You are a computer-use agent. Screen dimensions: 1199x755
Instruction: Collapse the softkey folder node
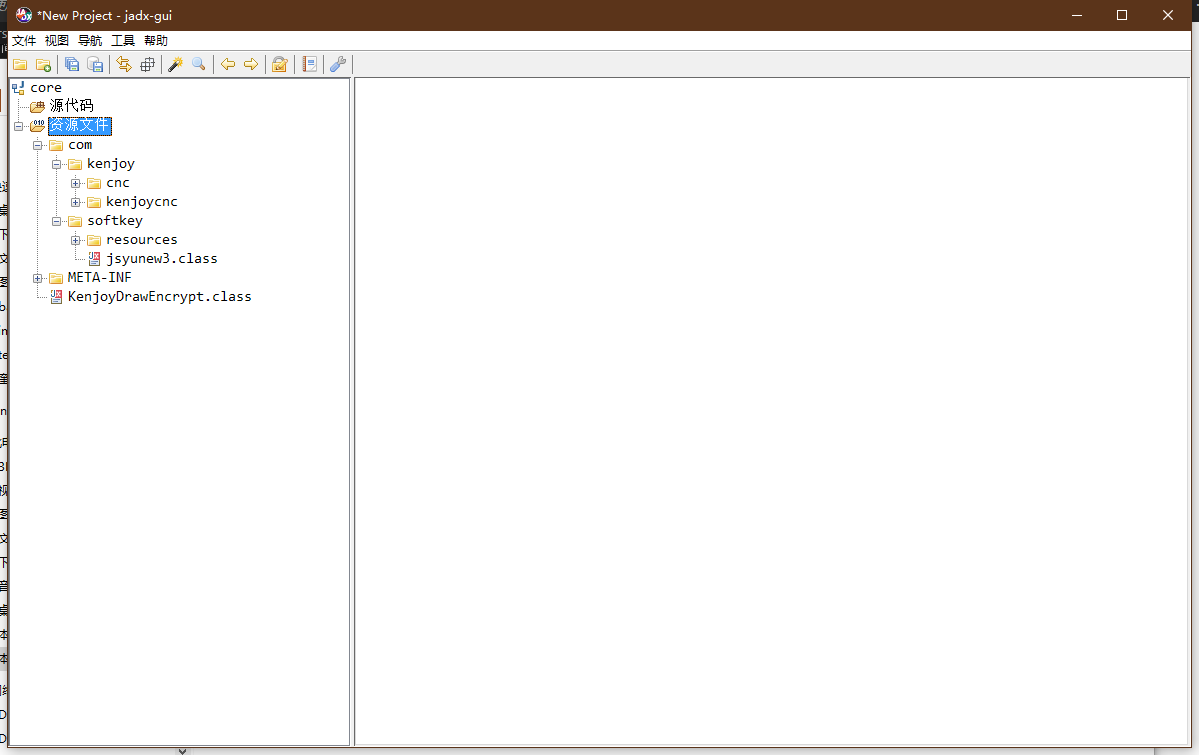57,222
